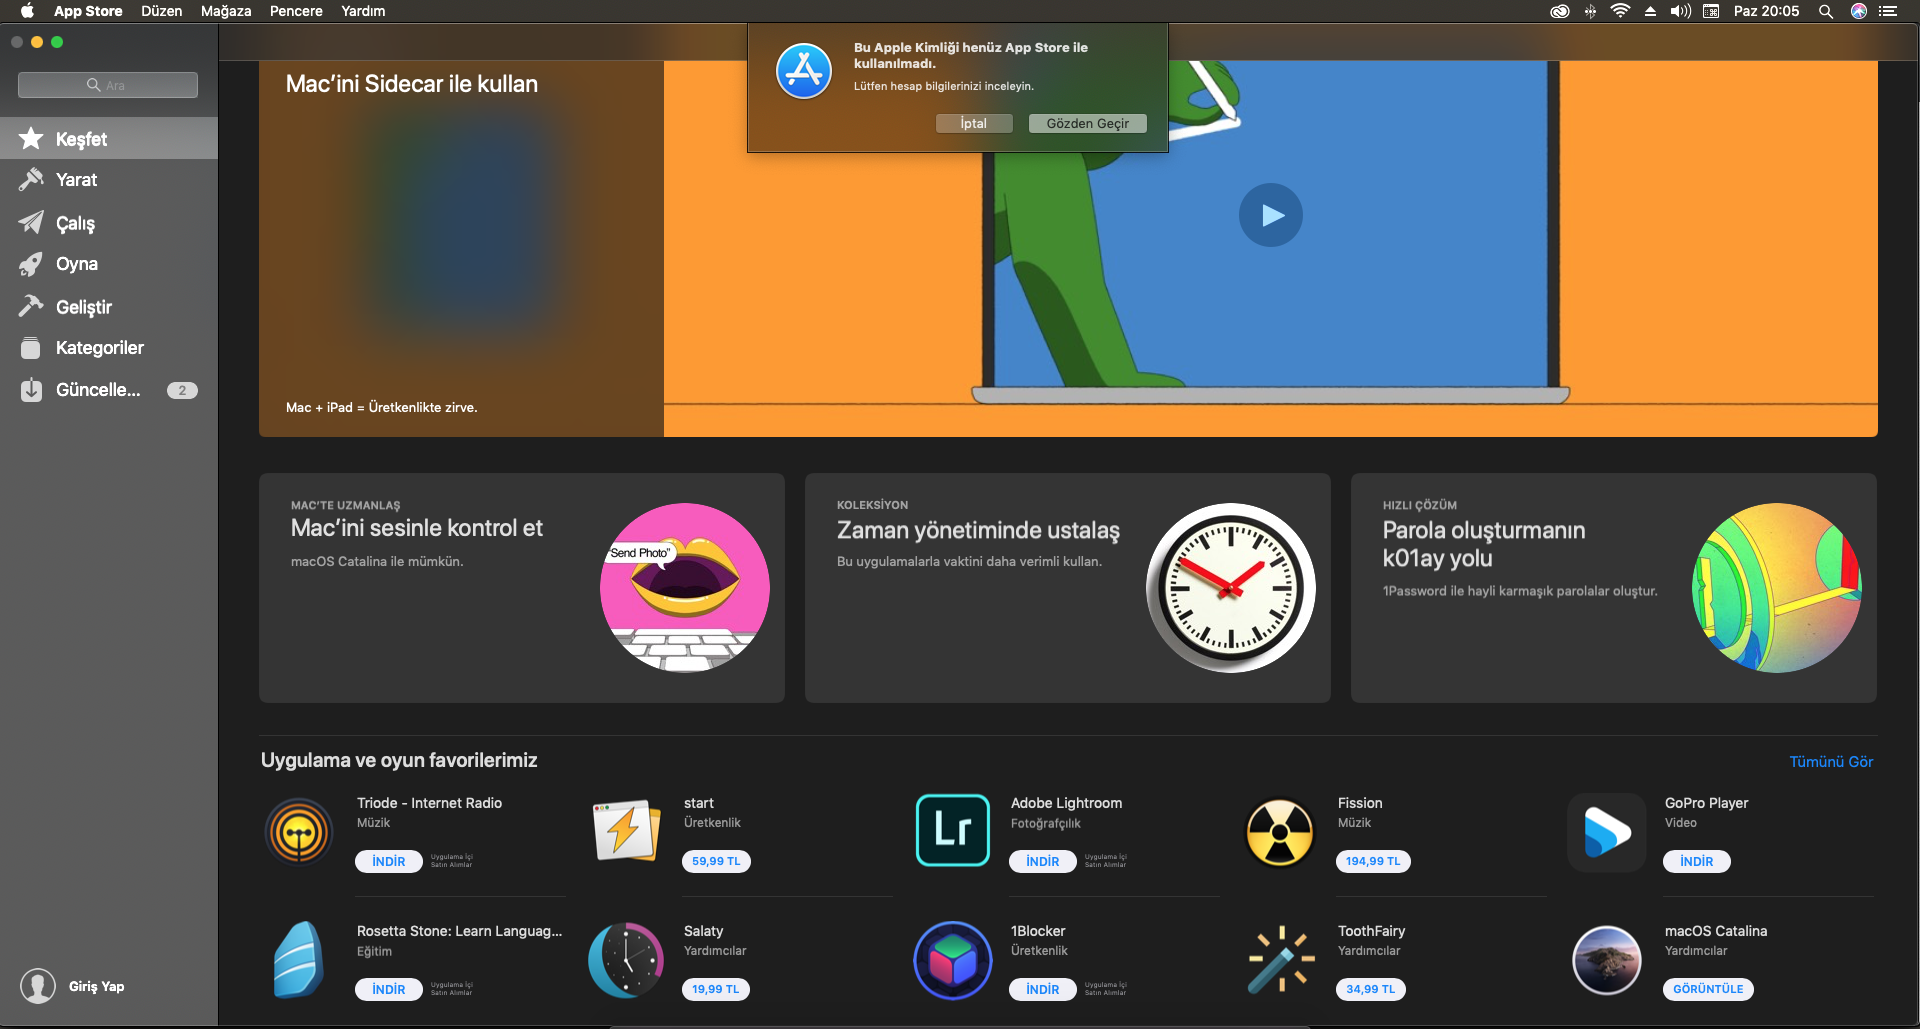The width and height of the screenshot is (1920, 1029).
Task: Open Spotlight search in the menu bar
Action: pyautogui.click(x=1826, y=11)
